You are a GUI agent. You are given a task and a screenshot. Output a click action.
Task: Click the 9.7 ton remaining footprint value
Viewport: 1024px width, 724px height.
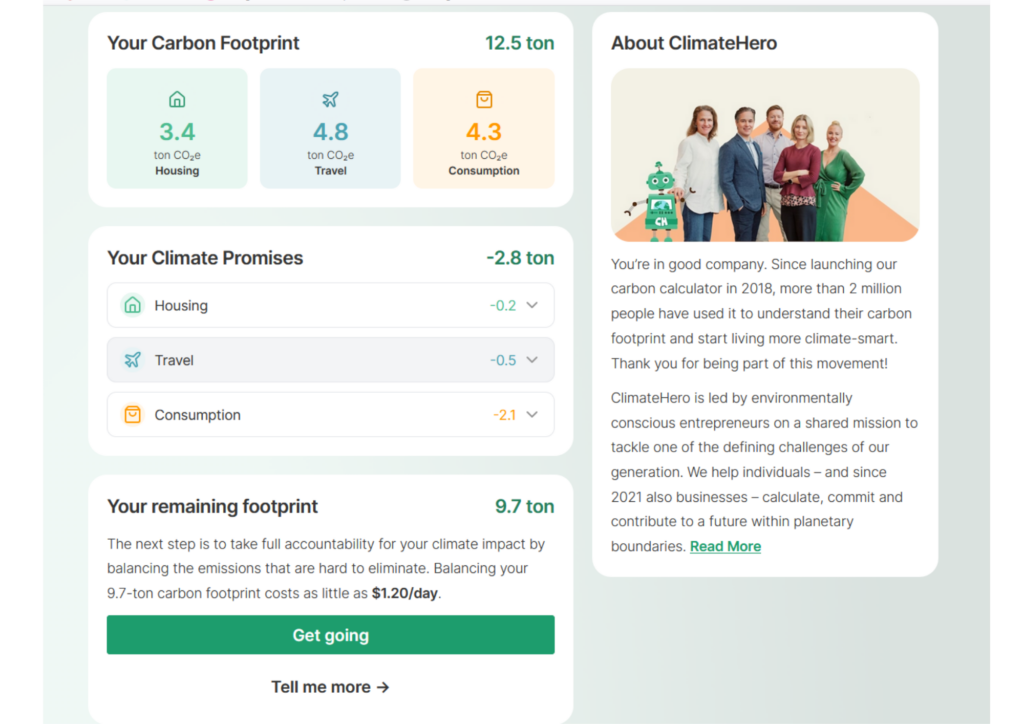click(x=524, y=506)
